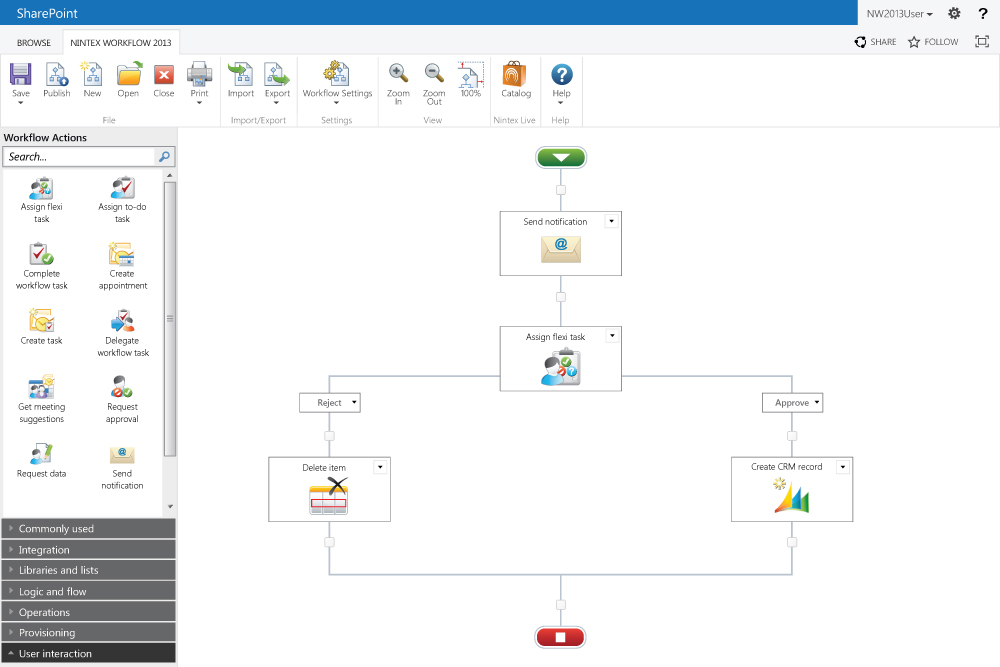Open a workflow with the Open icon
Viewport: 1000px width, 667px height.
[x=129, y=74]
